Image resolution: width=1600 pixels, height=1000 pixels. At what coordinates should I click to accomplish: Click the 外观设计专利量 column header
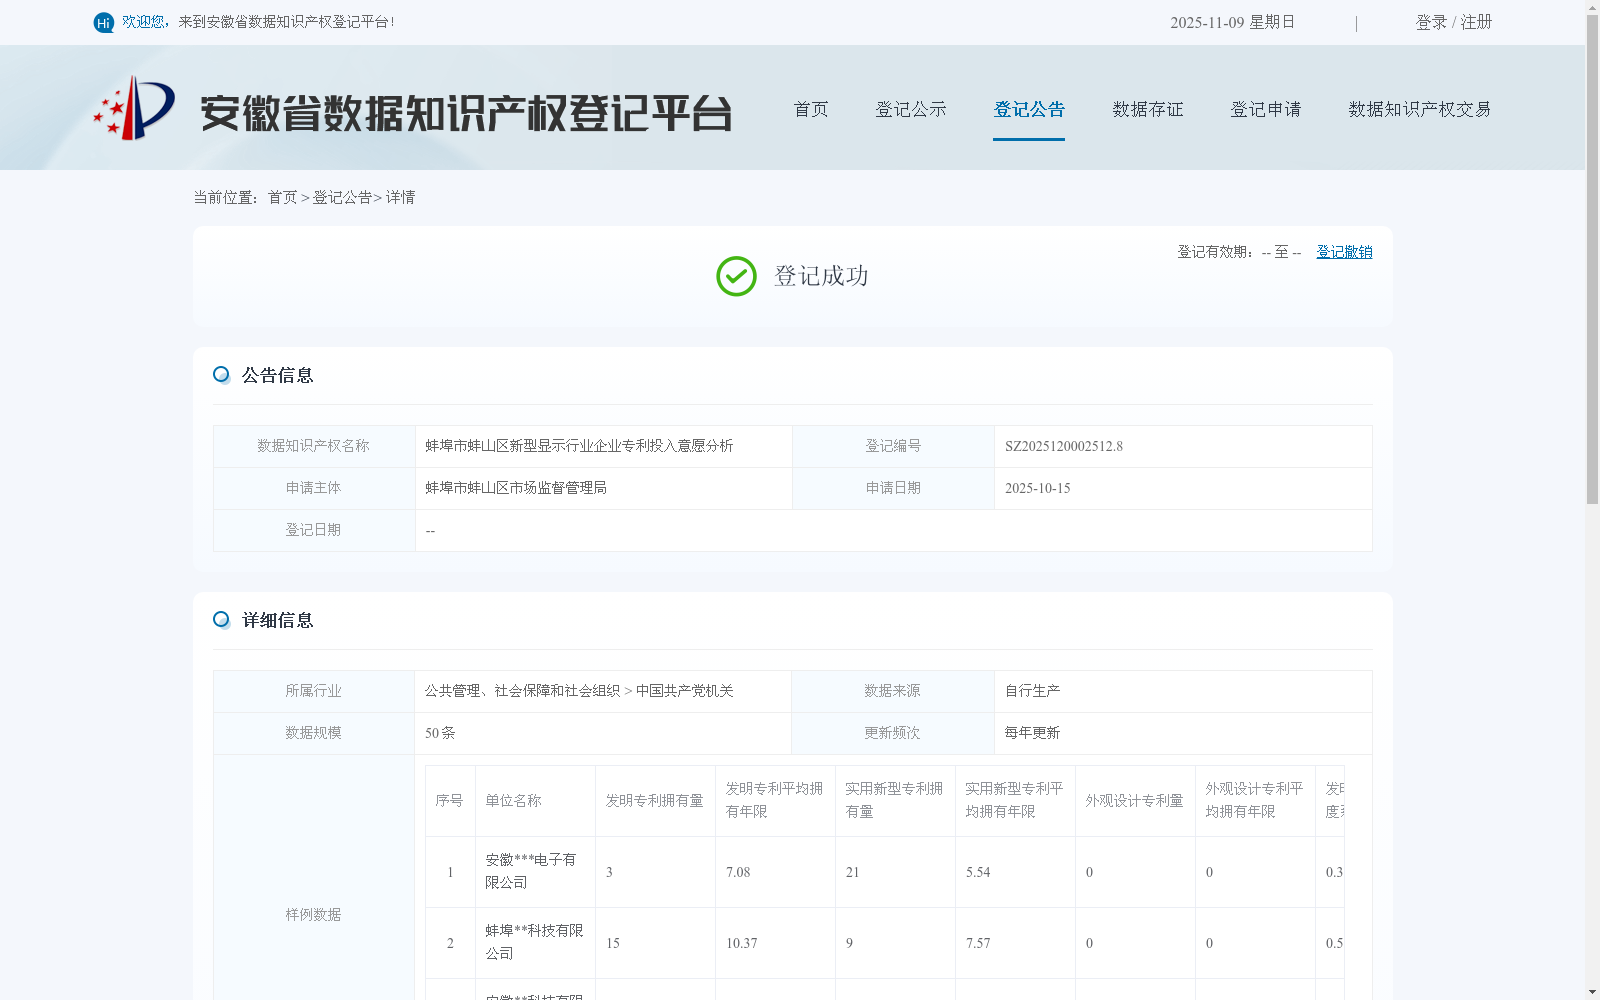click(1135, 801)
